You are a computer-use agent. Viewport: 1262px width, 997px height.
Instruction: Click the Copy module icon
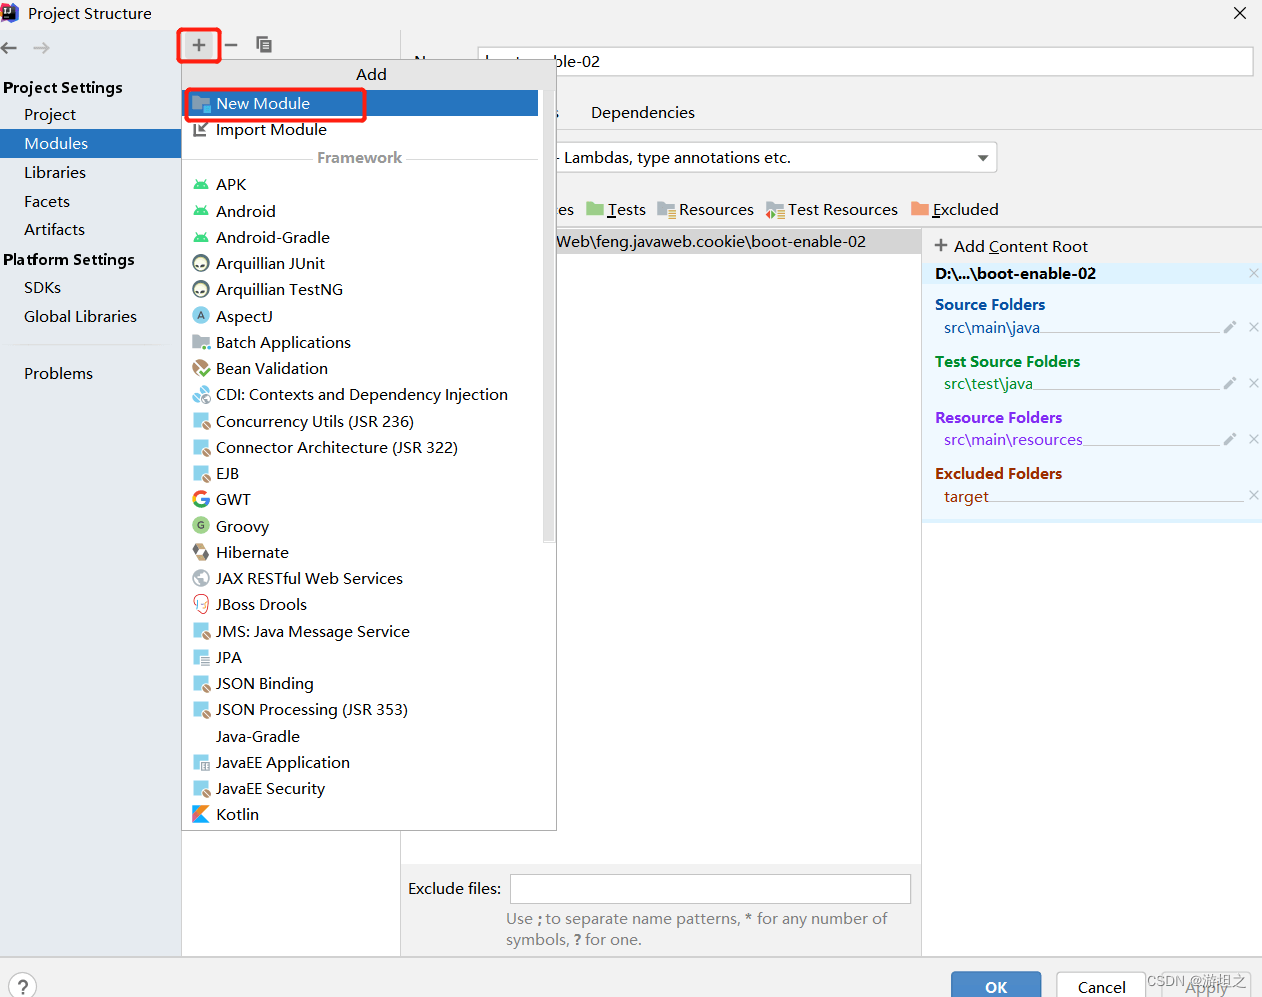(264, 45)
